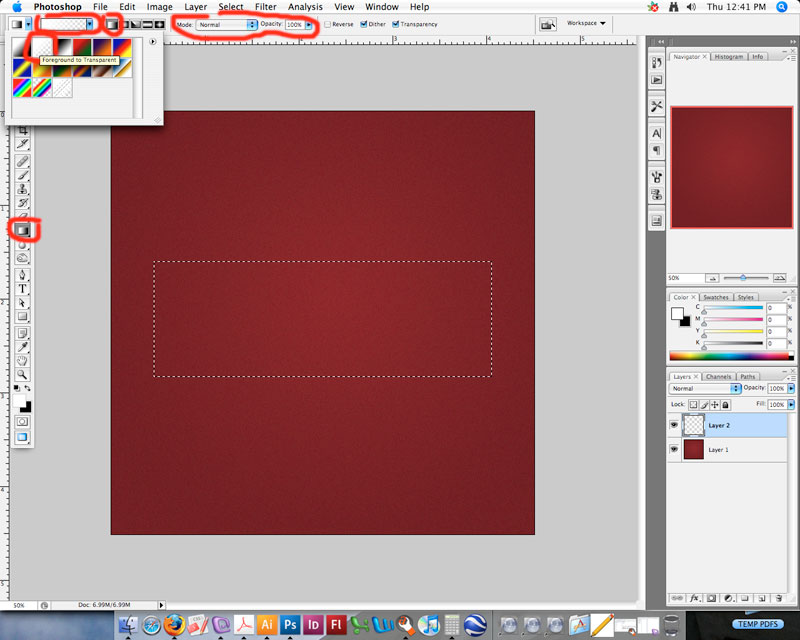Expand the Workspace dropdown
This screenshot has height=640, width=800.
tap(587, 23)
